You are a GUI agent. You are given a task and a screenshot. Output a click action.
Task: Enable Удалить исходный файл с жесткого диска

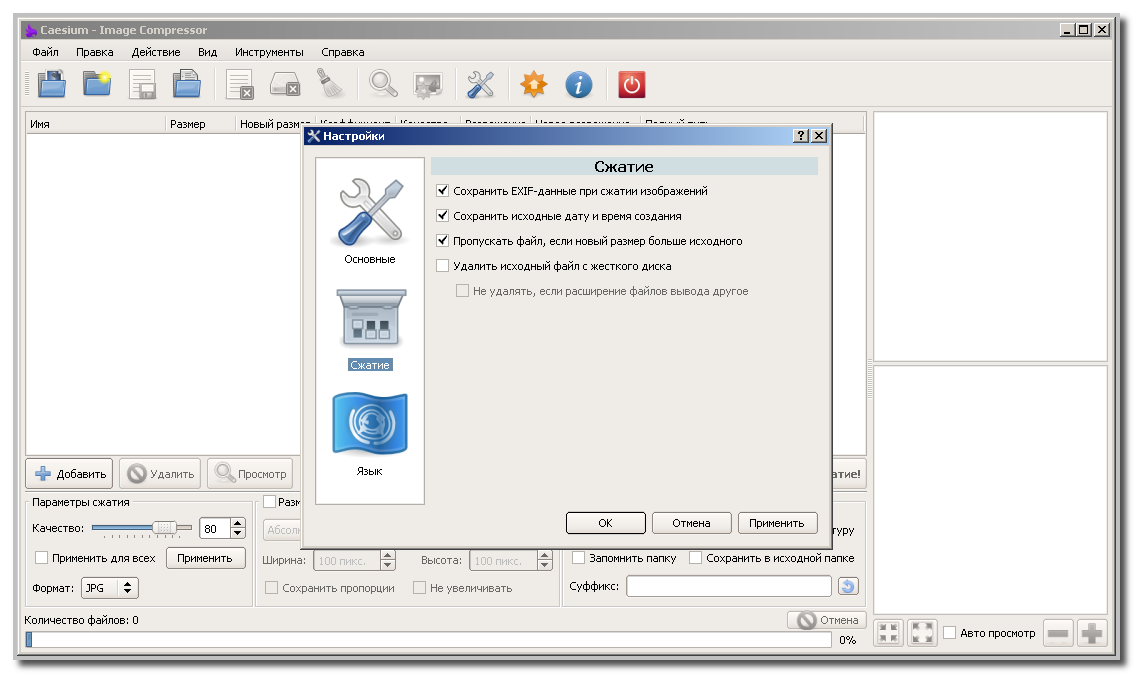[x=443, y=266]
